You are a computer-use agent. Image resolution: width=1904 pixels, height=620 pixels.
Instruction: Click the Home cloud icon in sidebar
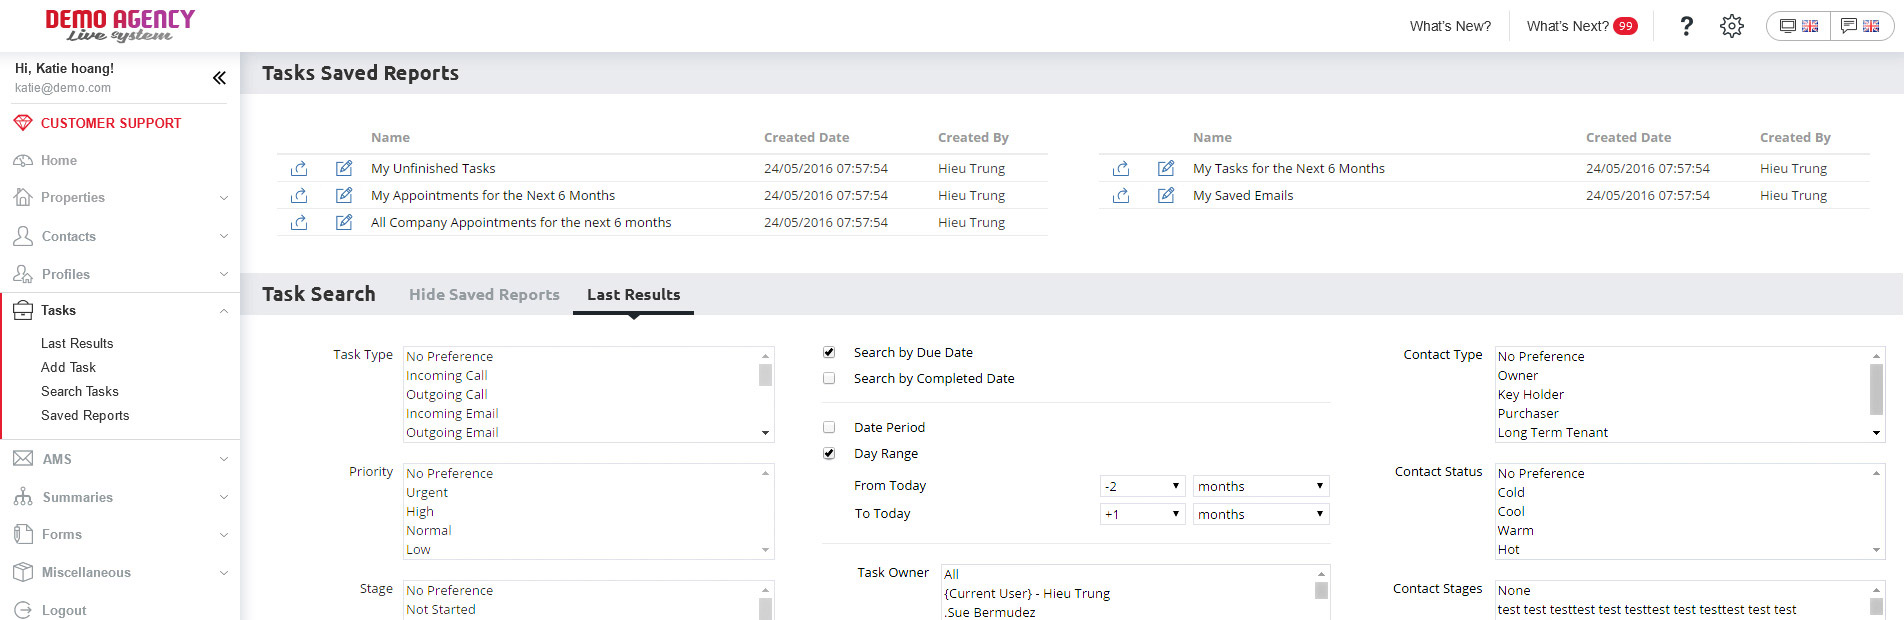point(23,160)
